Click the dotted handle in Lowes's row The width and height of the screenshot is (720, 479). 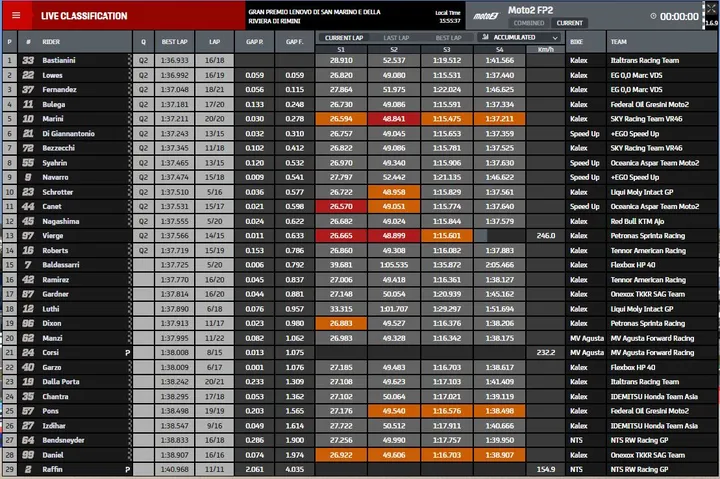click(129, 75)
